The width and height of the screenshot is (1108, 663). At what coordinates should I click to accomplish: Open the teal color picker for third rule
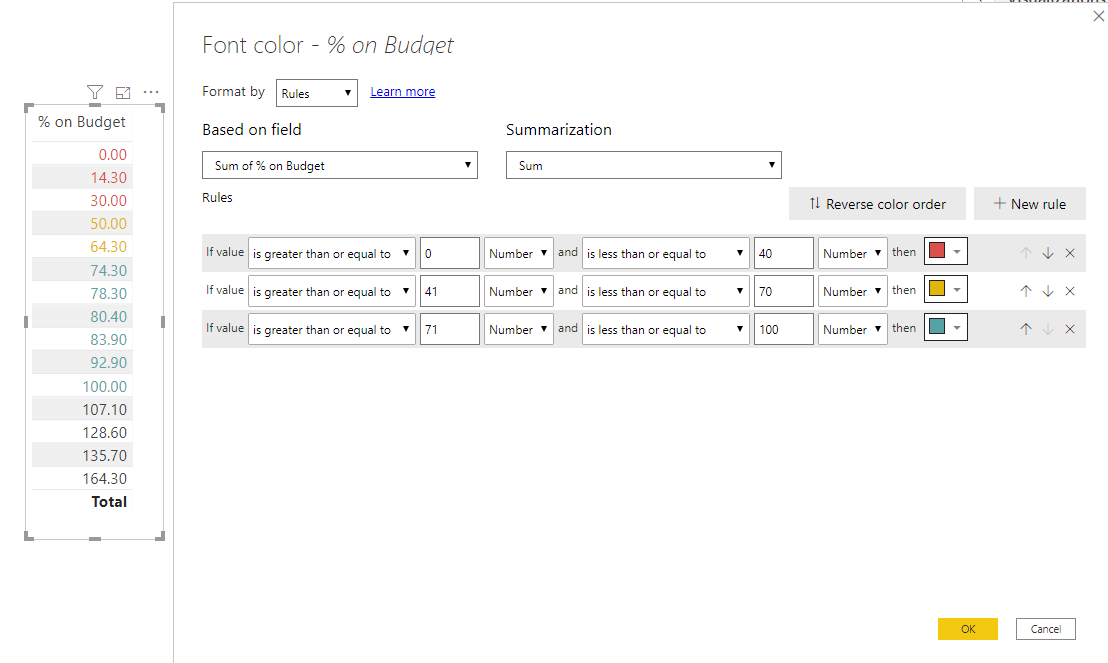pos(945,327)
